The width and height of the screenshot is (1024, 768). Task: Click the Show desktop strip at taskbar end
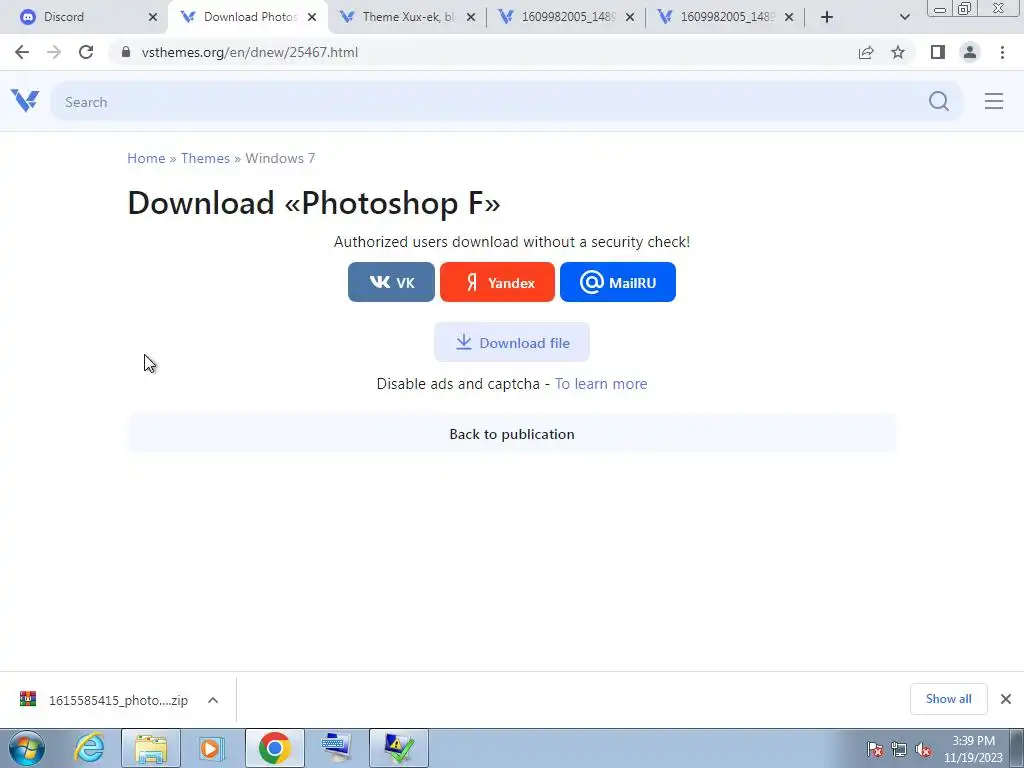coord(1017,748)
